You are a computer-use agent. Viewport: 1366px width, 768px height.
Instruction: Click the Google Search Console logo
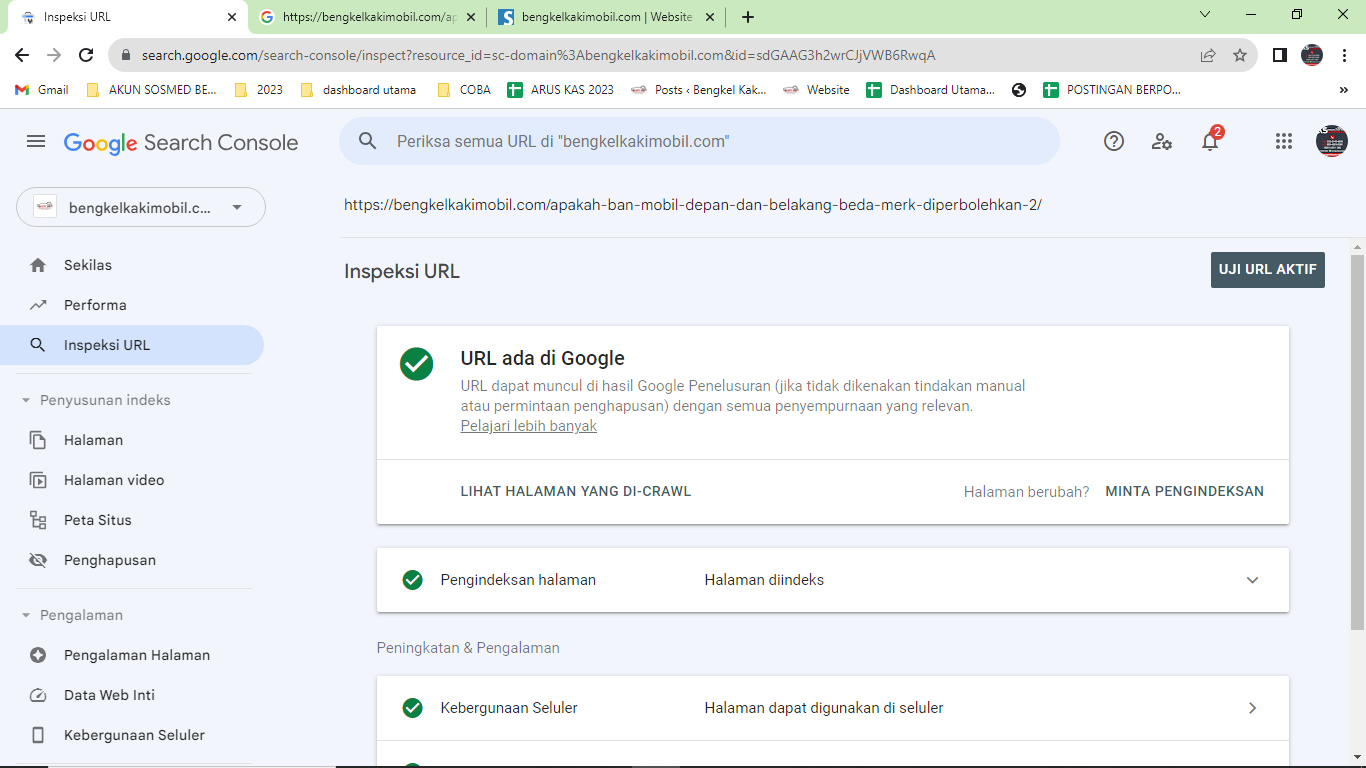181,142
